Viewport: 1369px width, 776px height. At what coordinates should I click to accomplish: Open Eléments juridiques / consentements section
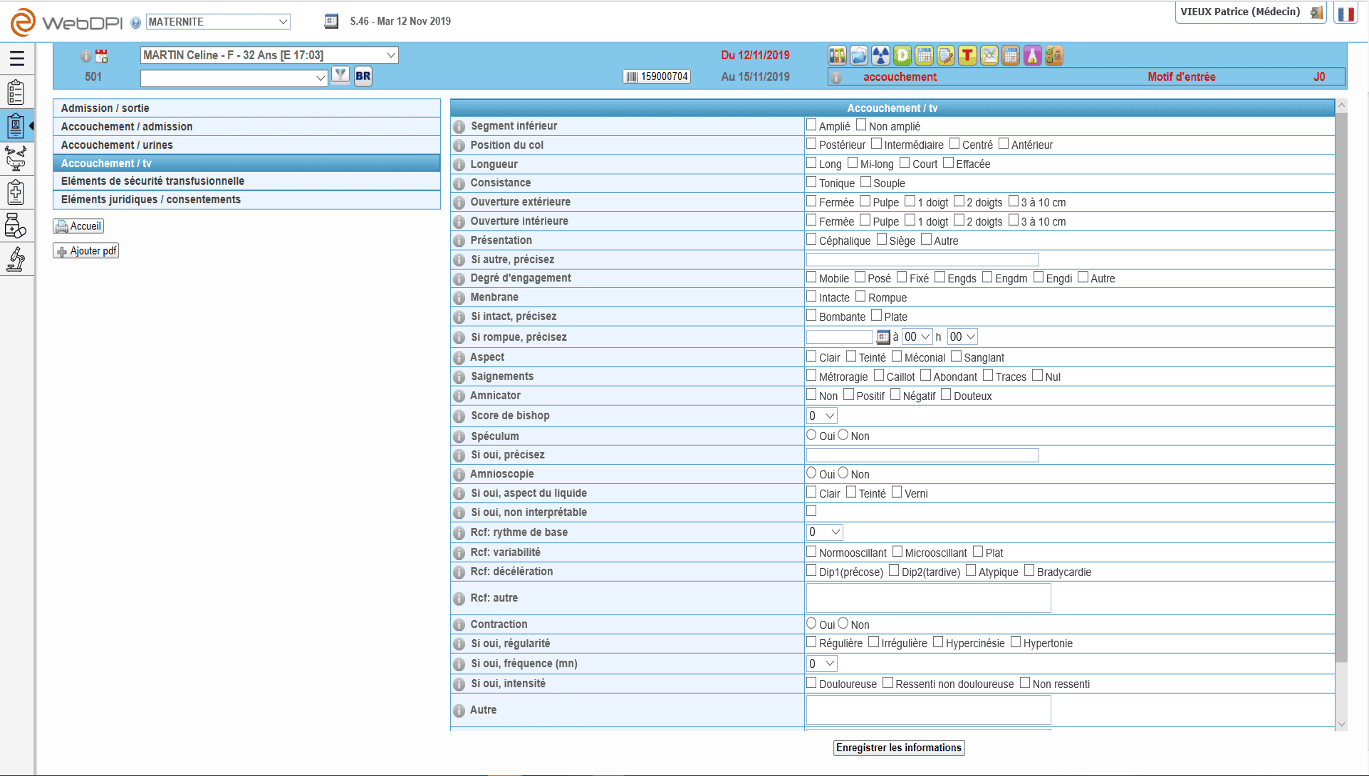pyautogui.click(x=247, y=199)
